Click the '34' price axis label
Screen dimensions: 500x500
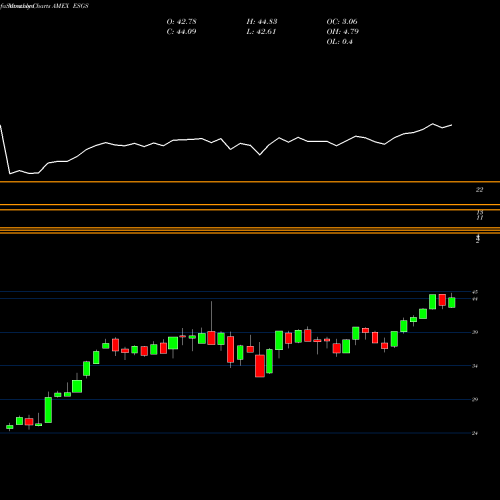pos(475,366)
